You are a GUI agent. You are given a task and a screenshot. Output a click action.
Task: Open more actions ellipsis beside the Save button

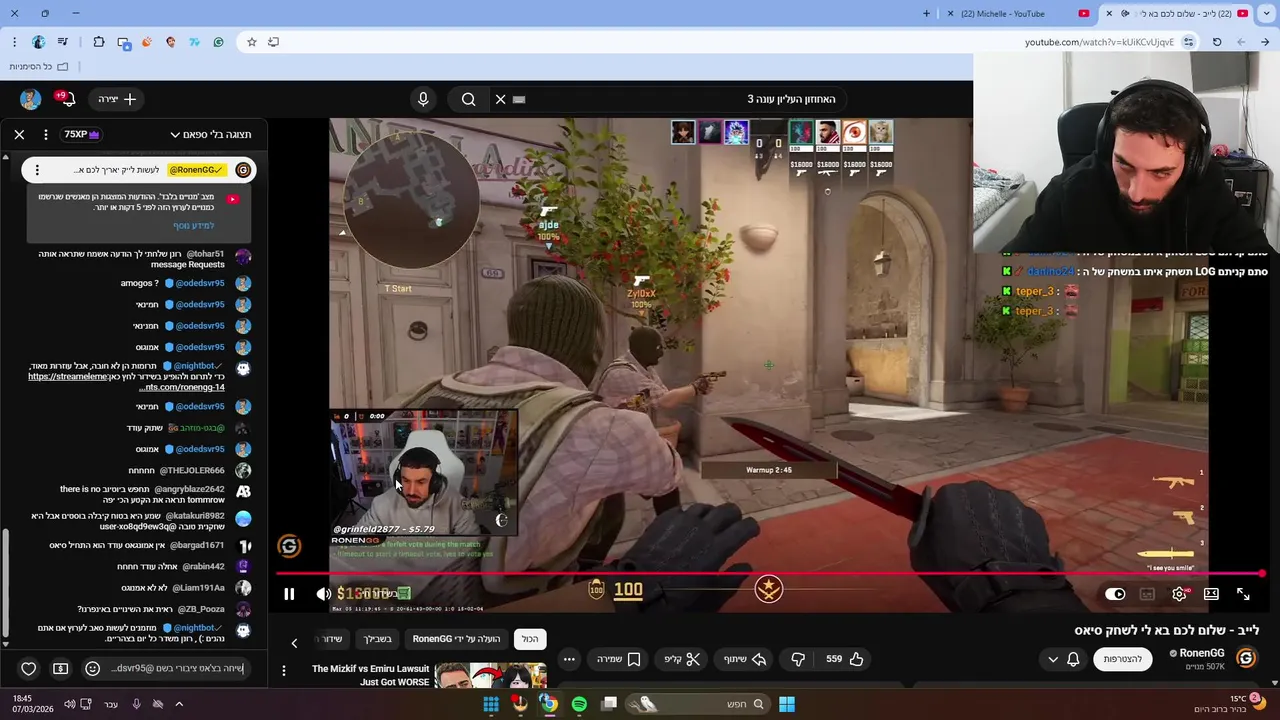pos(569,659)
